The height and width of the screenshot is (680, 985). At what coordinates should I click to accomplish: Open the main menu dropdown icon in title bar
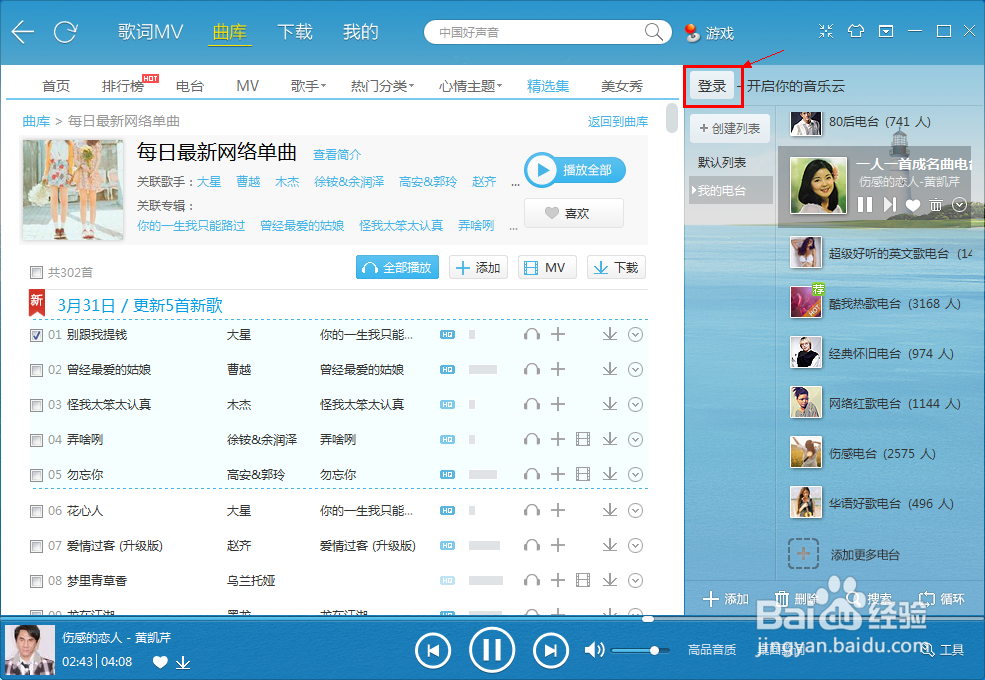click(x=886, y=31)
